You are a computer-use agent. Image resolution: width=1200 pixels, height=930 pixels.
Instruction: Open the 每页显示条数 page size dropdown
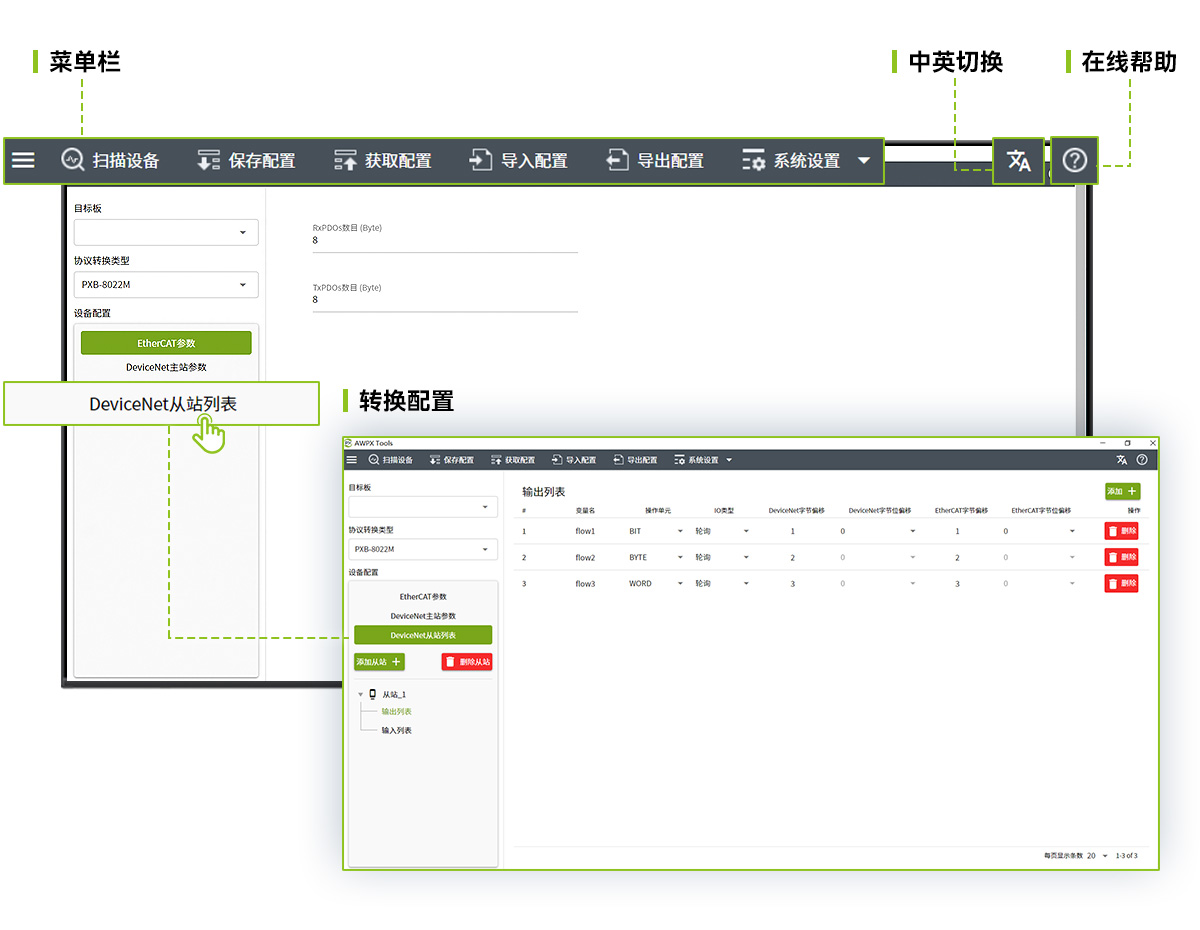point(1104,856)
